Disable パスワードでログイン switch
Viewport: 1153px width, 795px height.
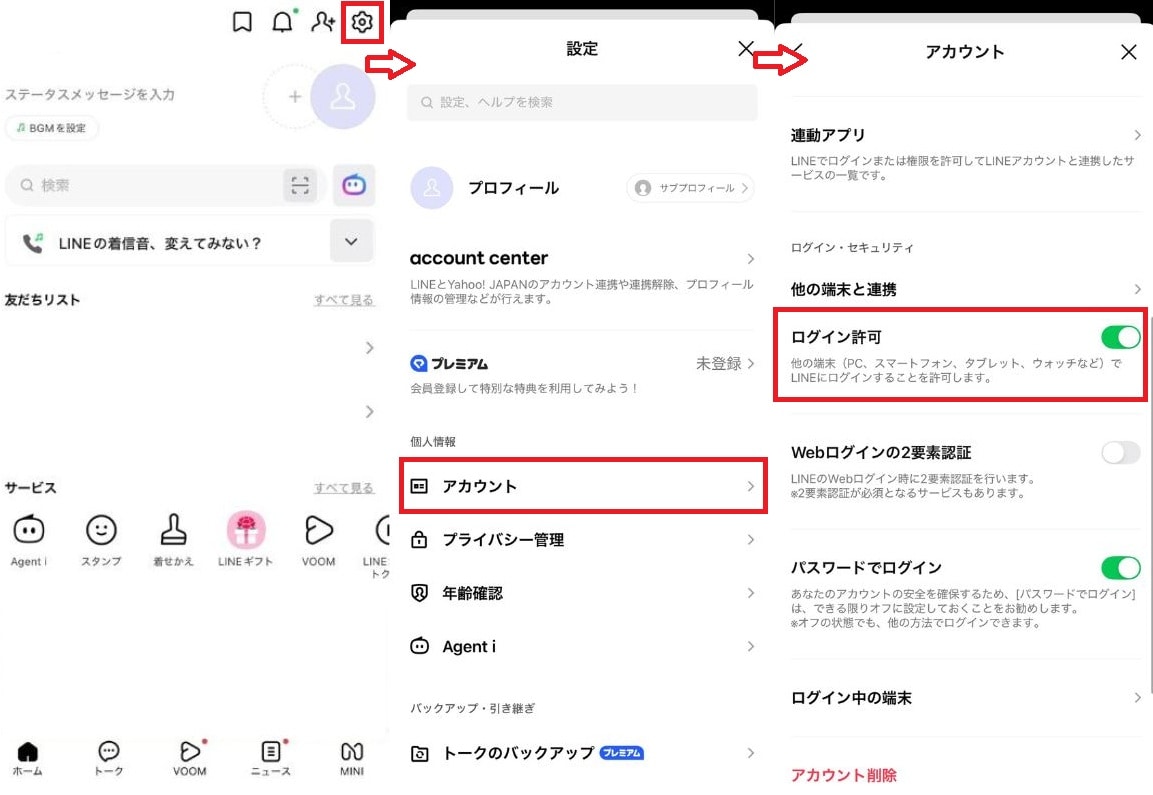pyautogui.click(x=1121, y=568)
